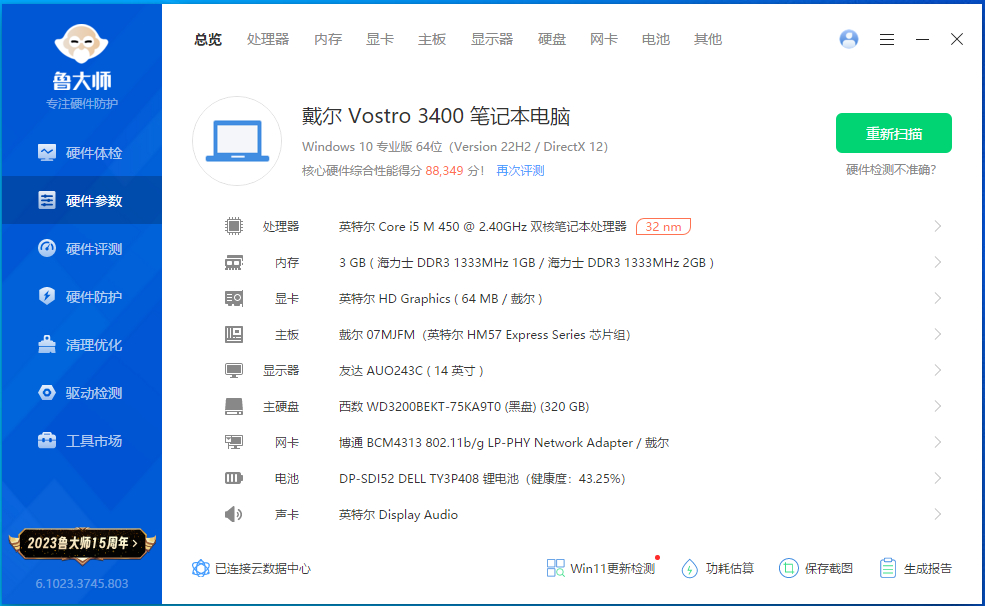Go to 硬件评测 in the sidebar
The image size is (985, 606).
(x=82, y=249)
